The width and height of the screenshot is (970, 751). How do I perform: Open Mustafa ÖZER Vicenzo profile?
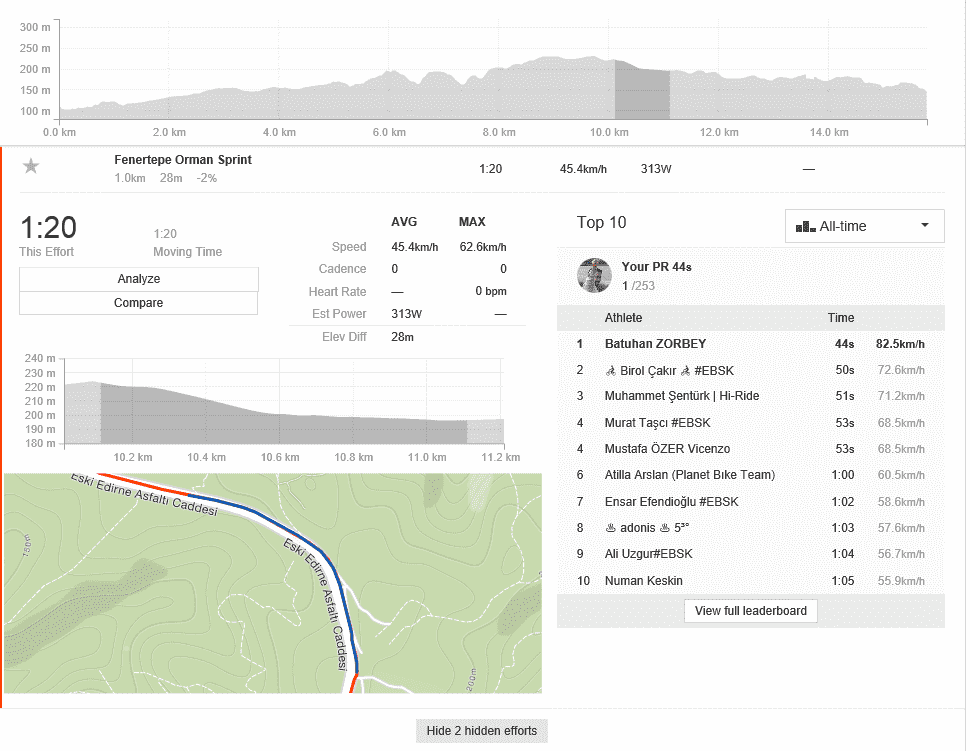667,449
